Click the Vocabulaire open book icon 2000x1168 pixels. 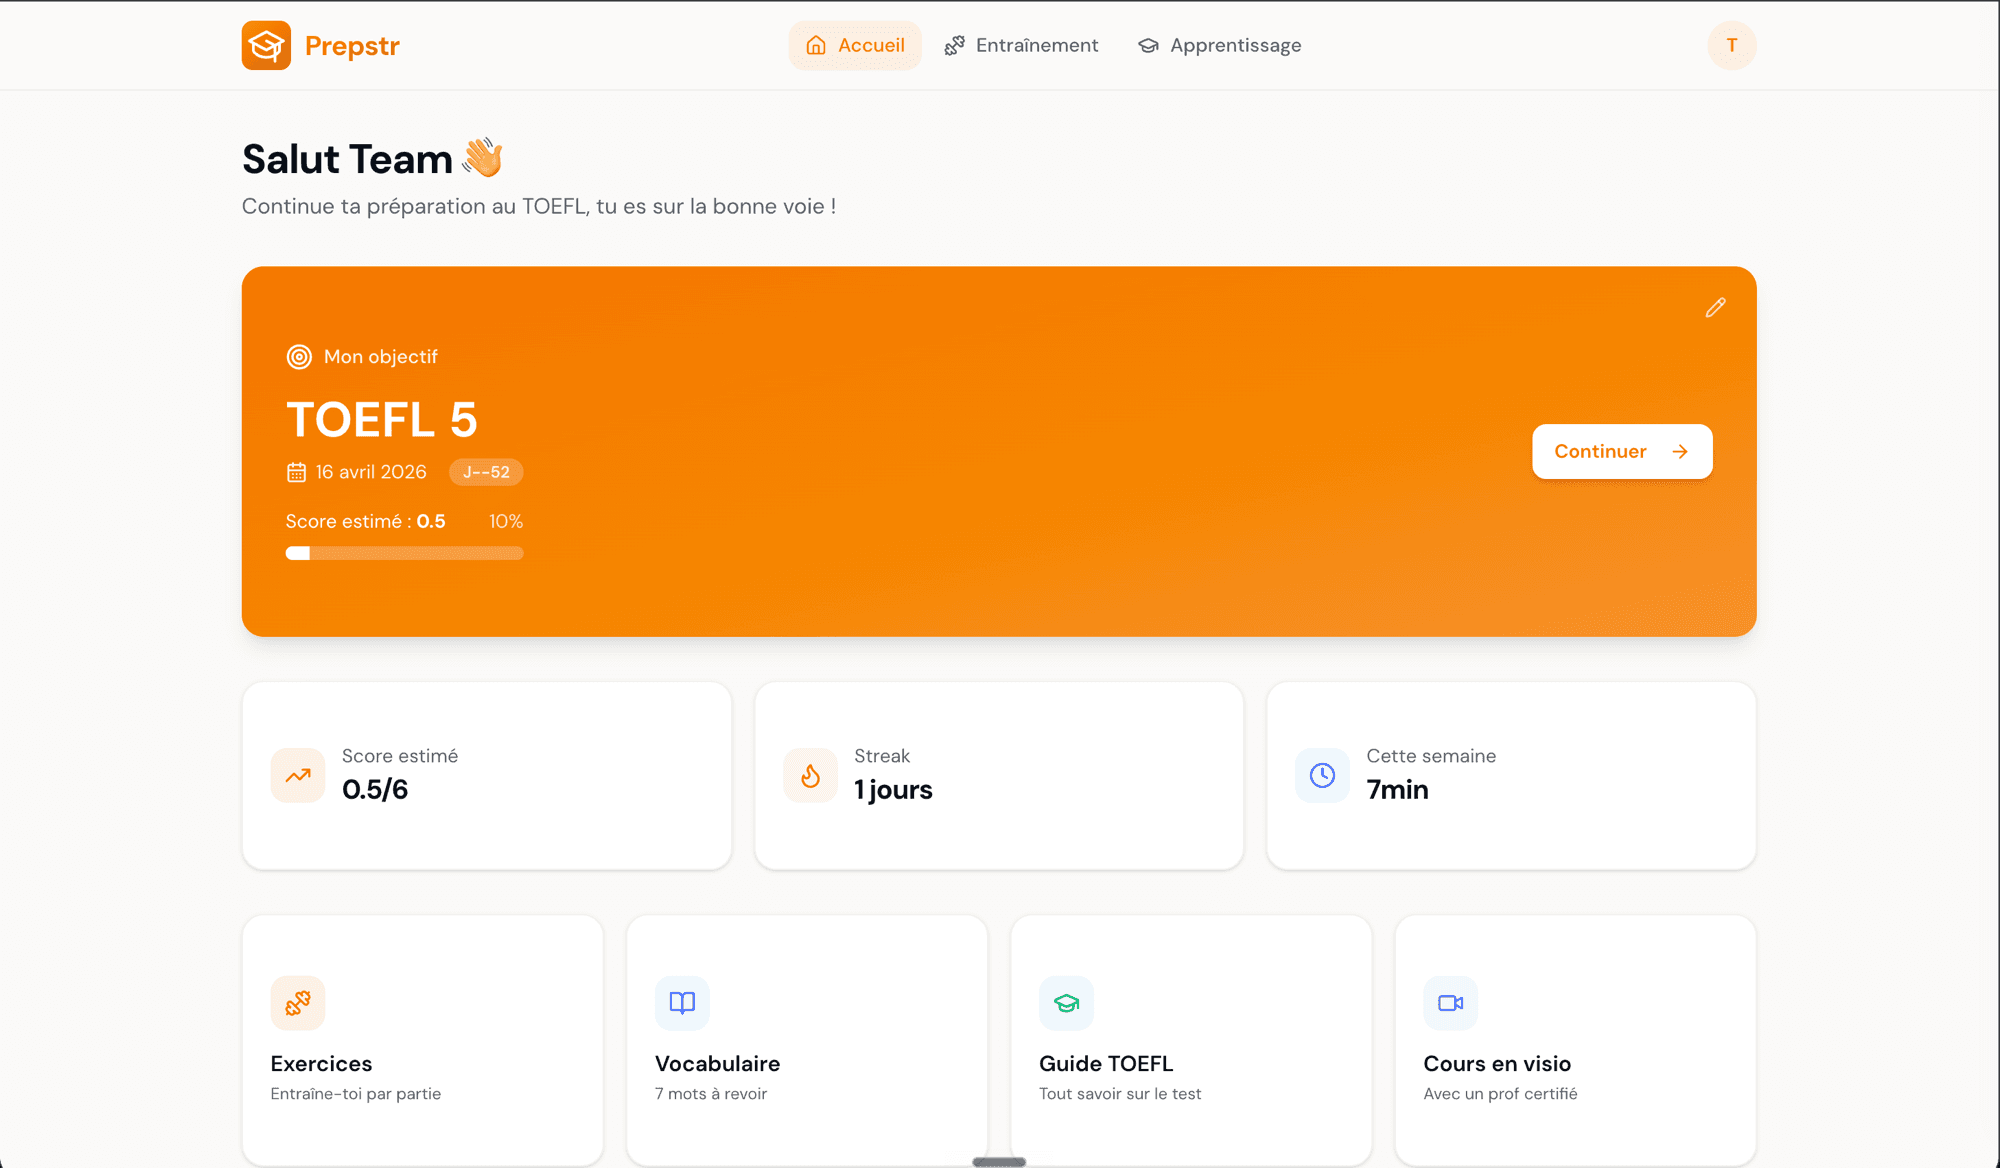tap(682, 1003)
